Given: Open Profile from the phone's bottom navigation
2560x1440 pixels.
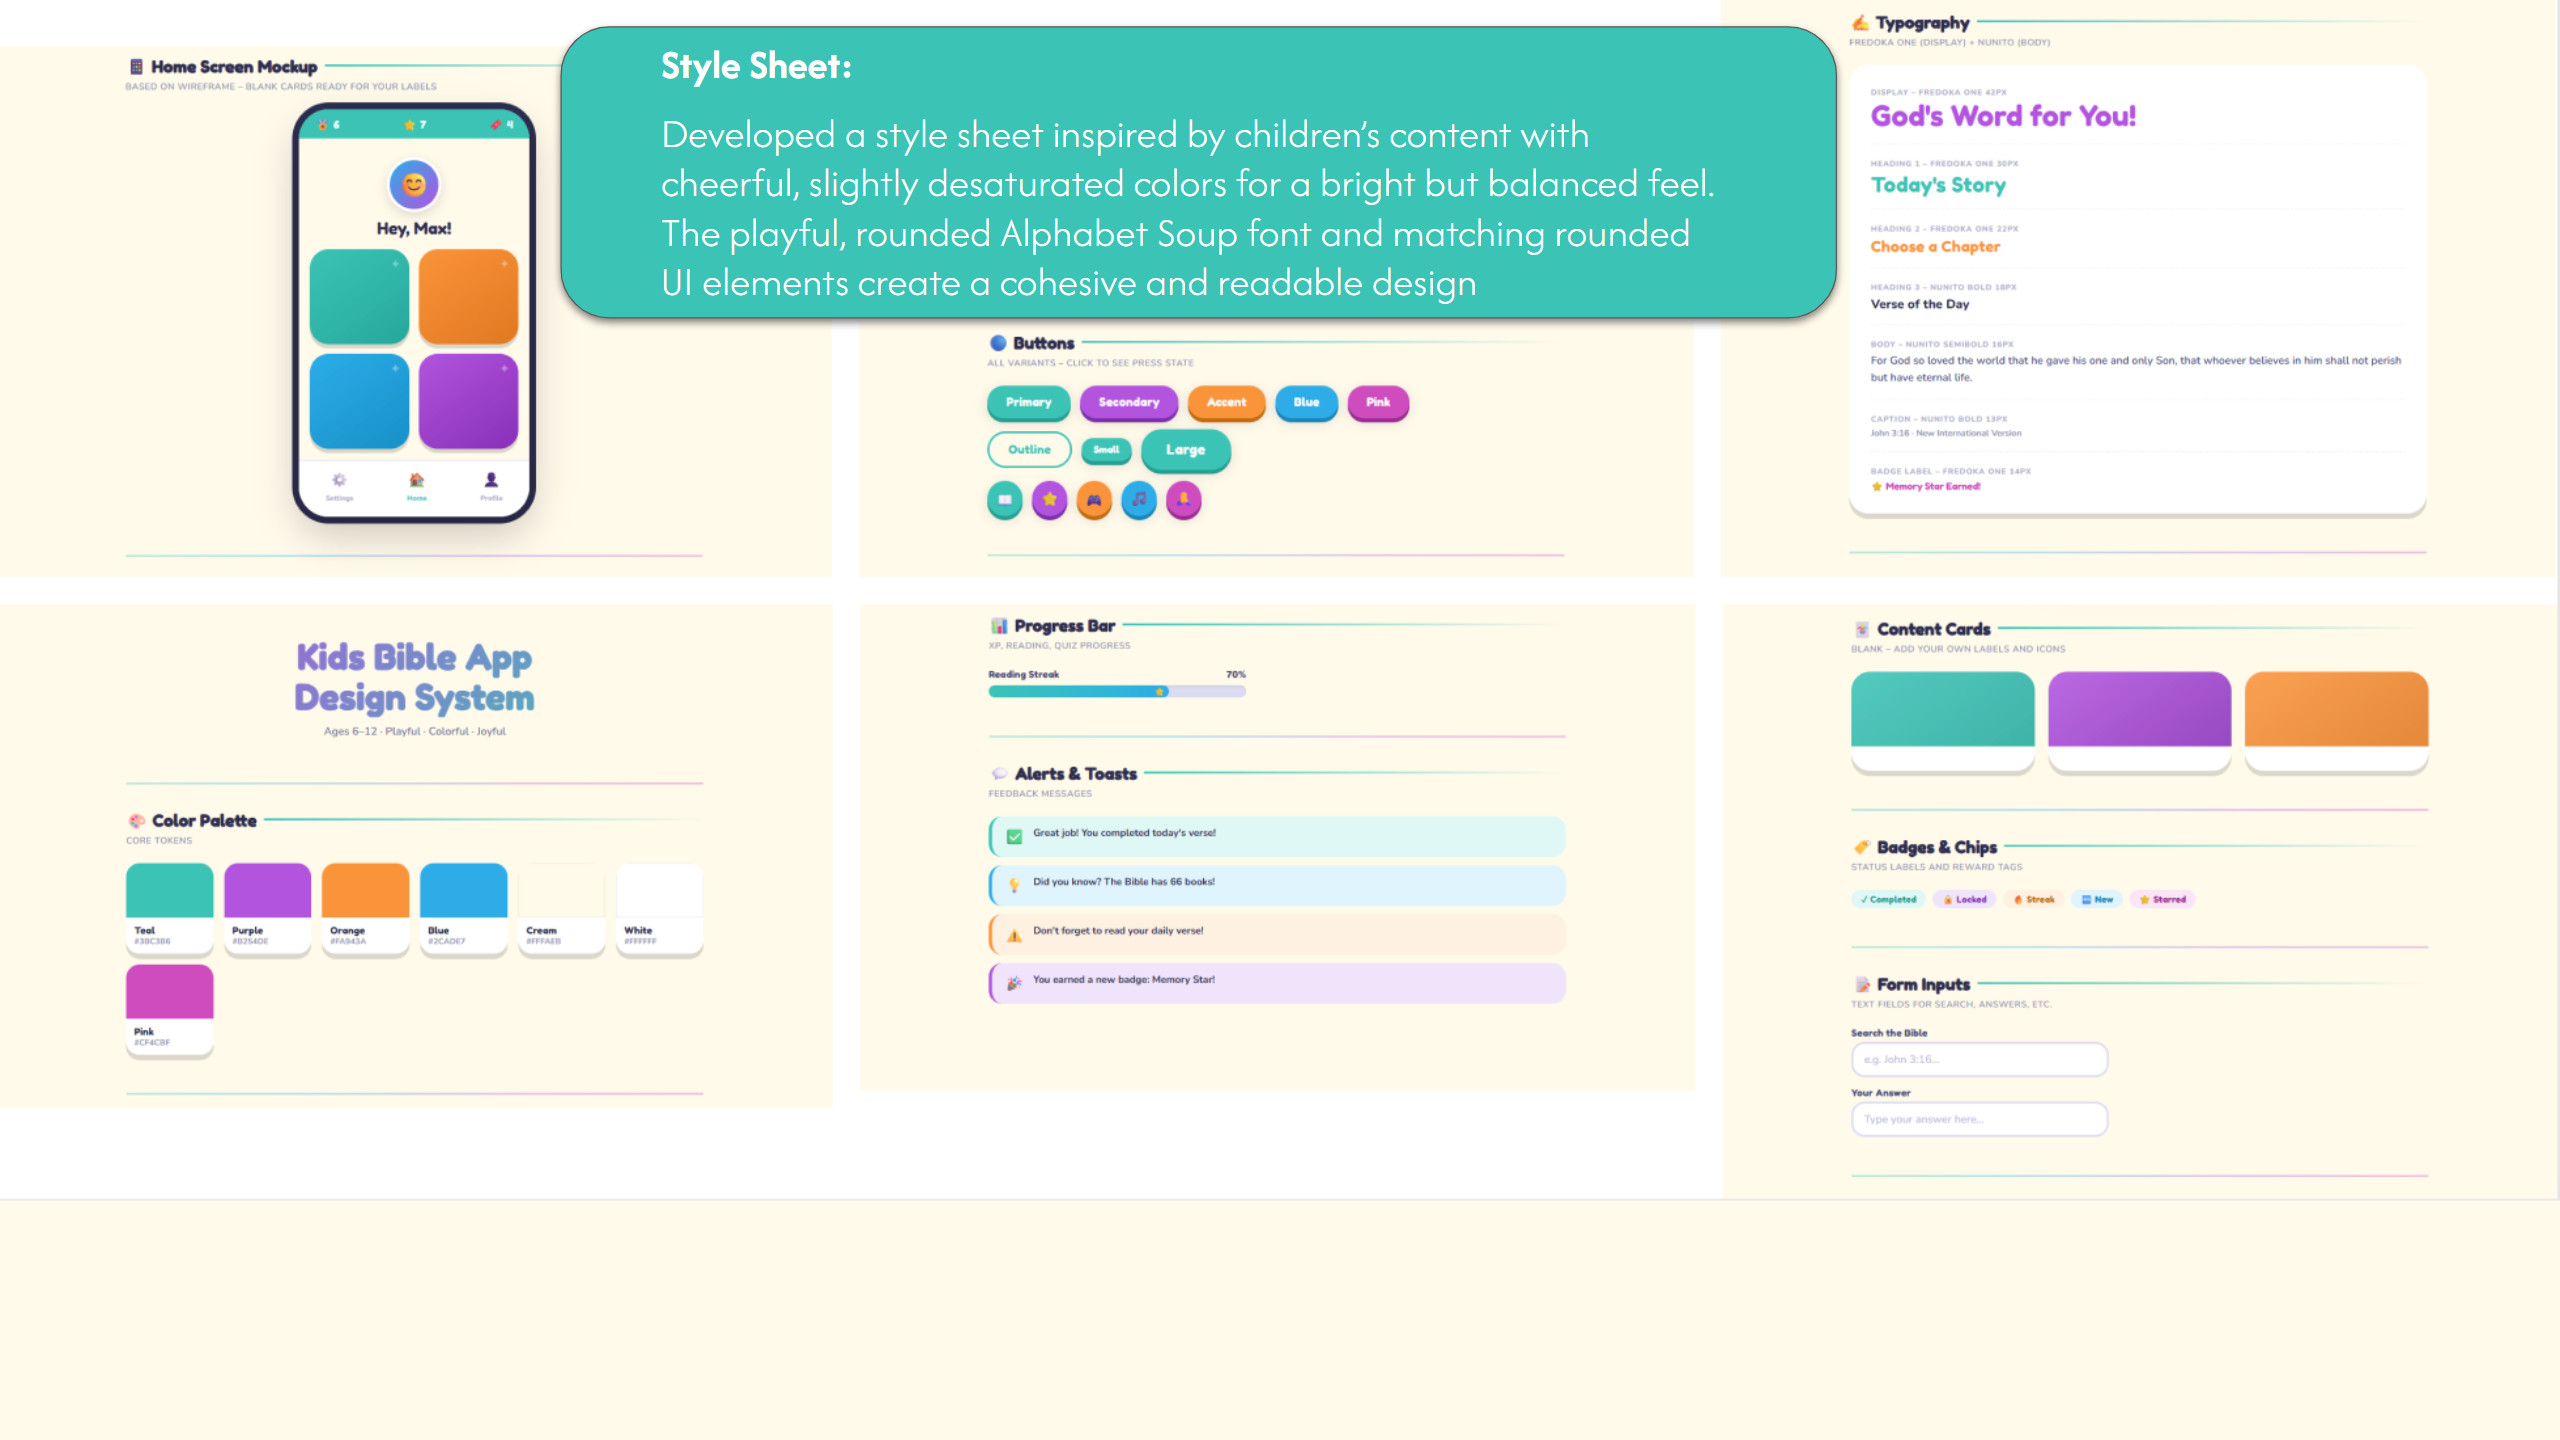Looking at the screenshot, I should click(492, 485).
